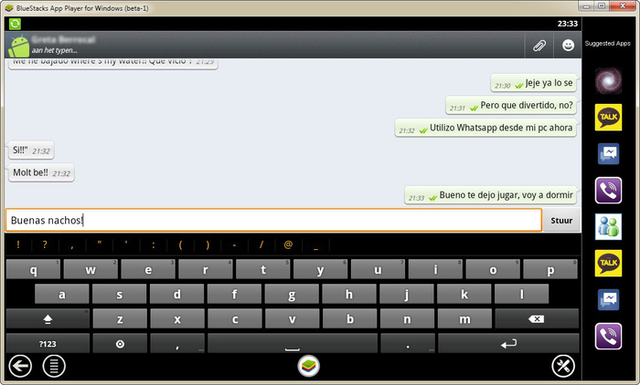Viewport: 640px width, 385px height.
Task: Open the Messenger people app icon
Action: pyautogui.click(x=608, y=227)
